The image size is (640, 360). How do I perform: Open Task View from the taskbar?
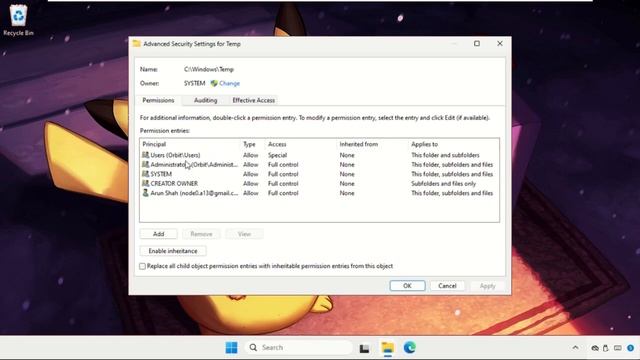click(364, 348)
